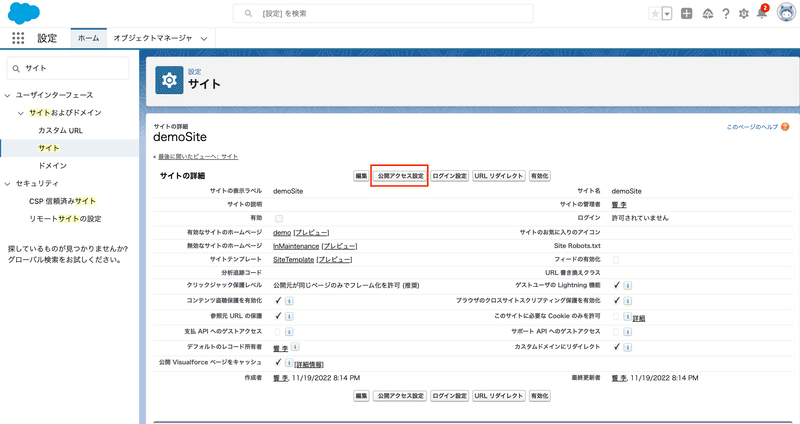Open CSP 信頼済みサイト in the sidebar
800x424 pixels.
[62, 201]
